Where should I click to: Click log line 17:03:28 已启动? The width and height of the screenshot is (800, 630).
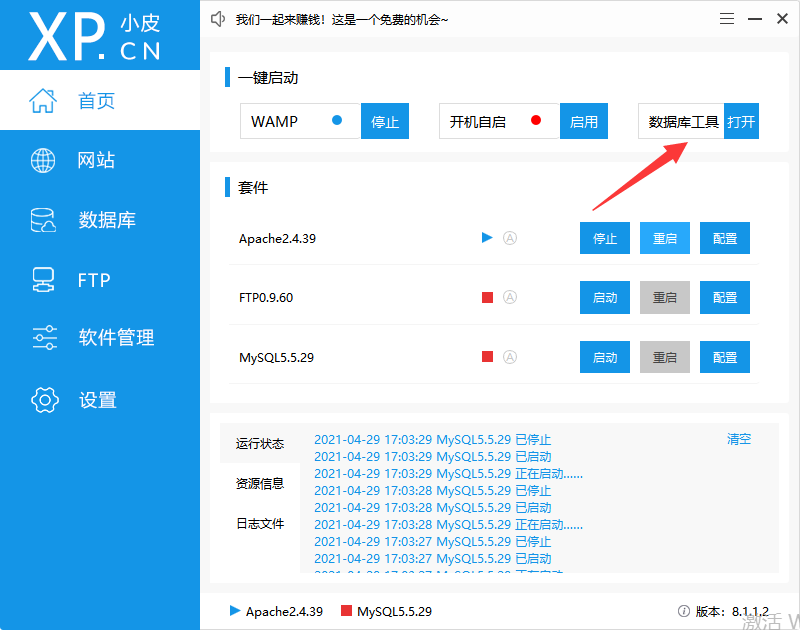[433, 508]
